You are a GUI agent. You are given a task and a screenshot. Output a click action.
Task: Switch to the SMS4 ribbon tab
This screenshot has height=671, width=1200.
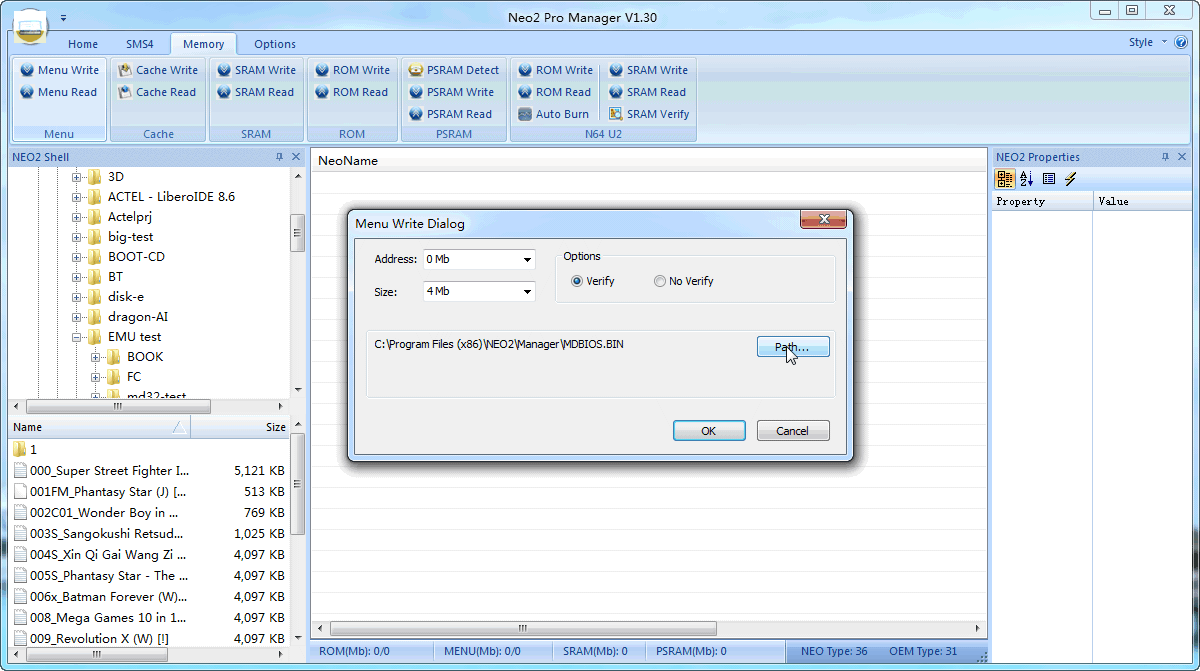[139, 44]
